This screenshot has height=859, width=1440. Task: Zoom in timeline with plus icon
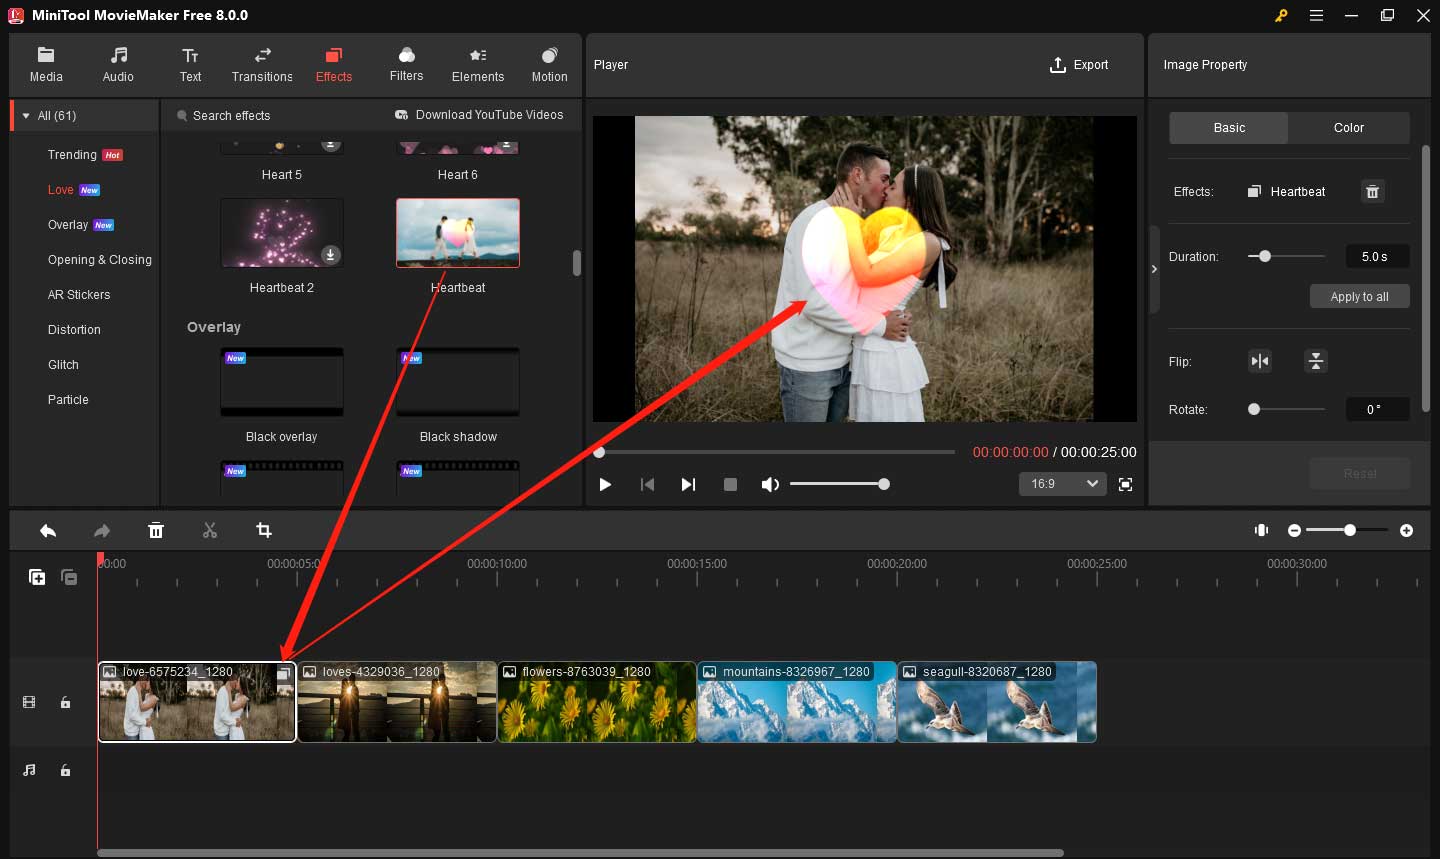coord(1407,531)
